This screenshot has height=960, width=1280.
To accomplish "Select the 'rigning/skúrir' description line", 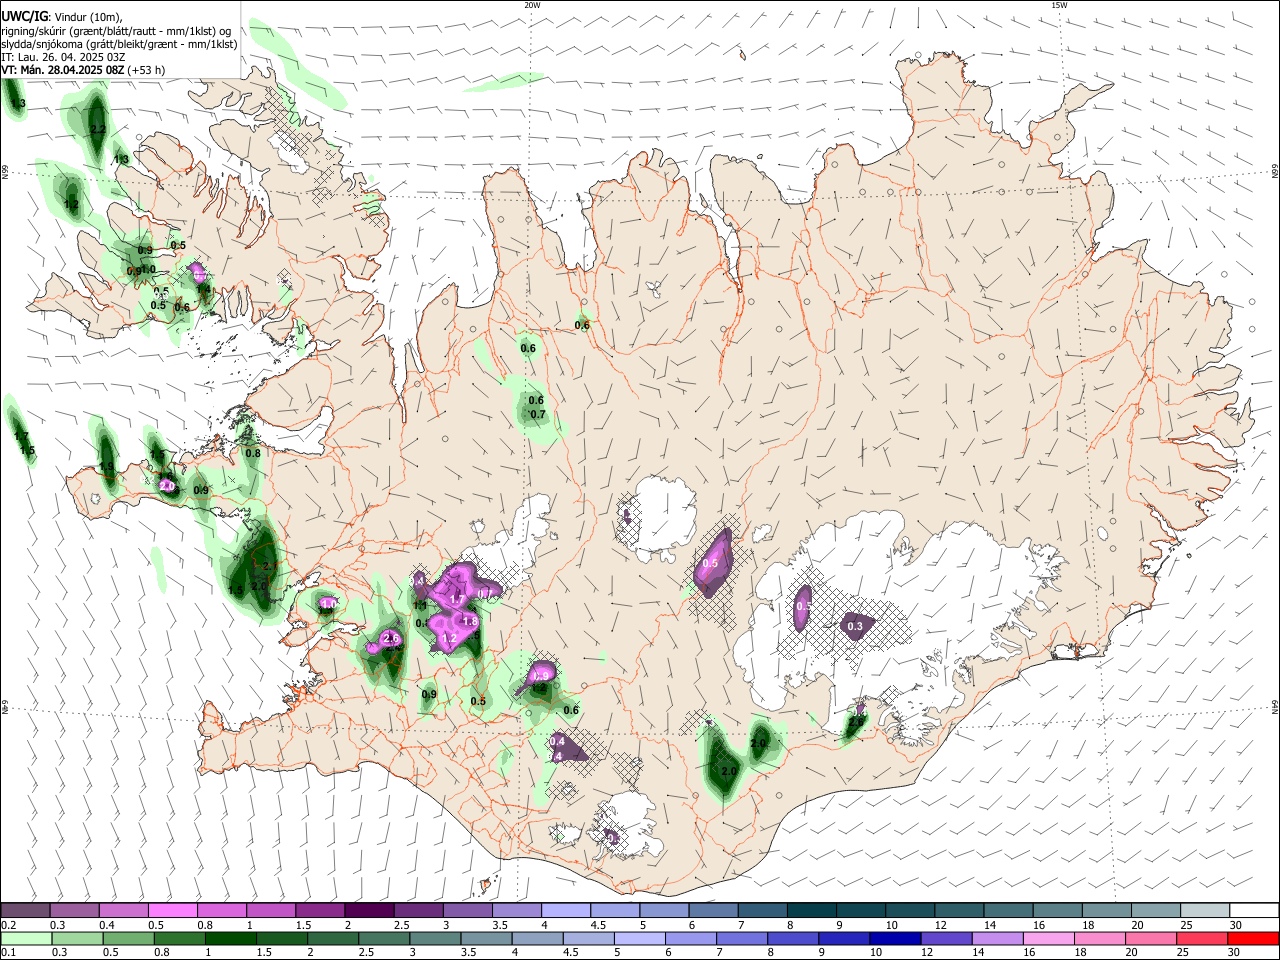I will click(116, 31).
